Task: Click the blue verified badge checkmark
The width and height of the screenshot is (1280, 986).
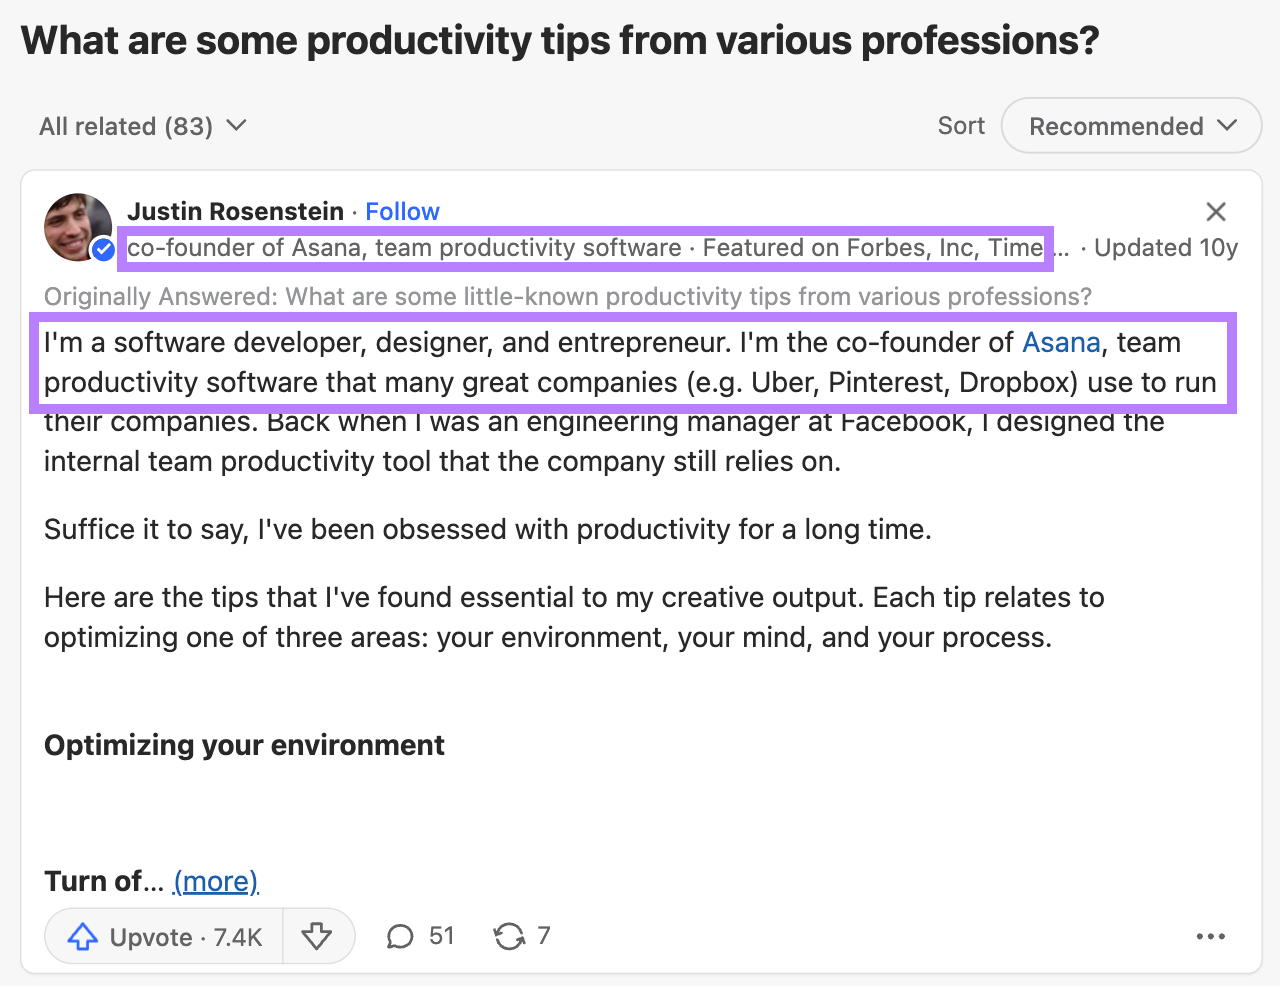Action: pos(103,250)
